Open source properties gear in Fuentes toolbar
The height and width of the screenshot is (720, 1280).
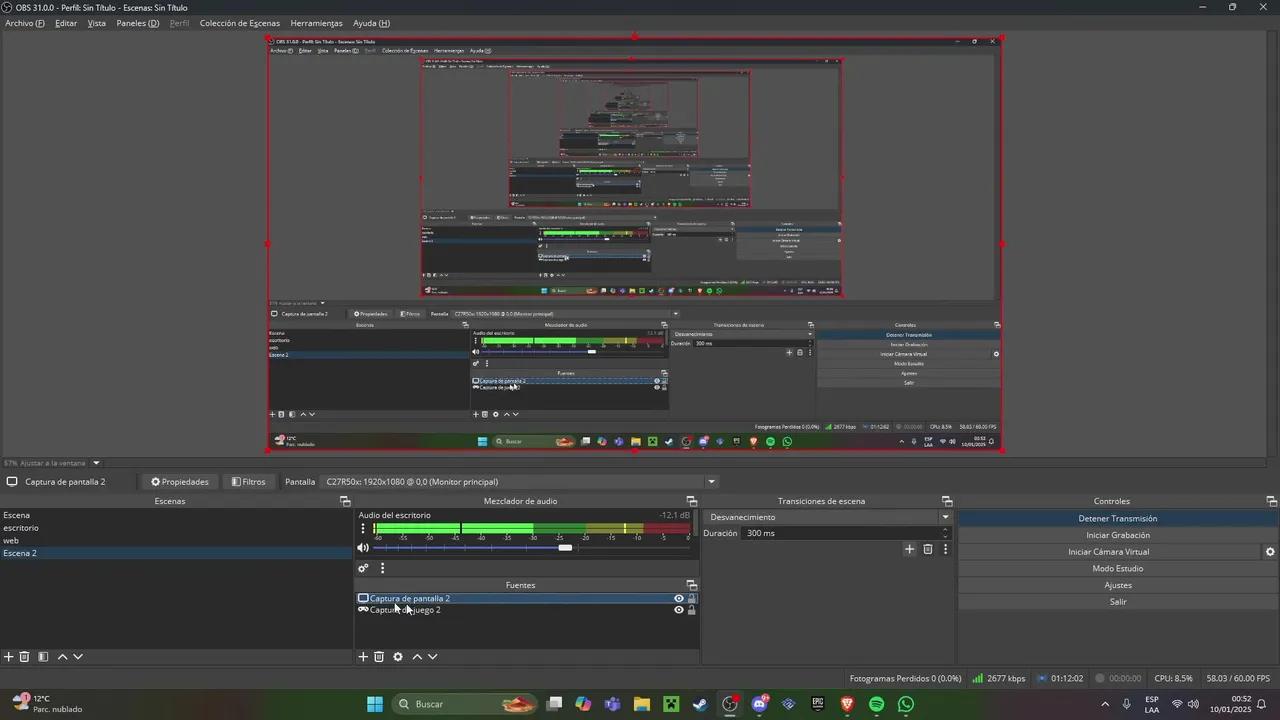398,657
